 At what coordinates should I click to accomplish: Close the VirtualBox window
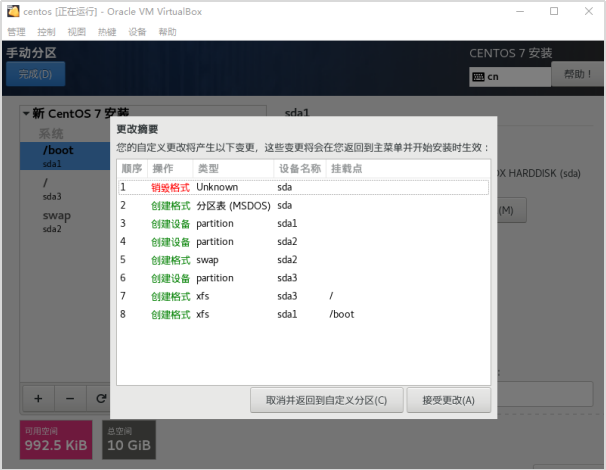589,11
